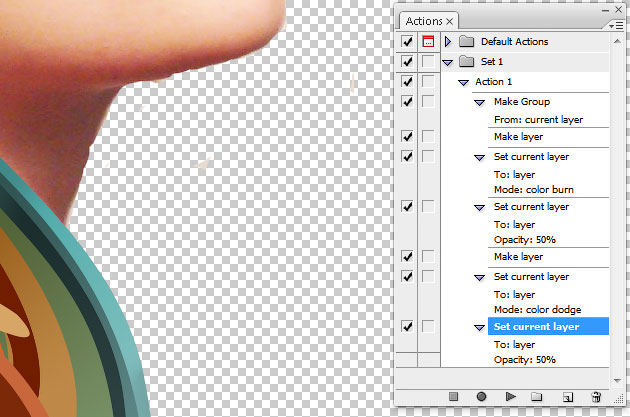Toggle Default Actions dialog icon
Viewport: 630px width, 417px height.
coord(428,41)
